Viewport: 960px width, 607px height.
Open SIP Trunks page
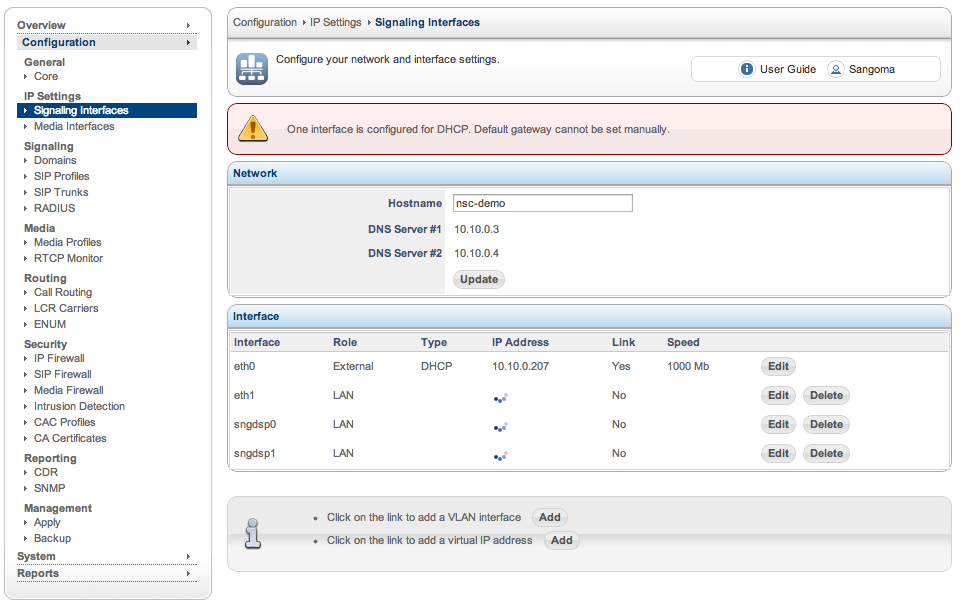pos(61,192)
